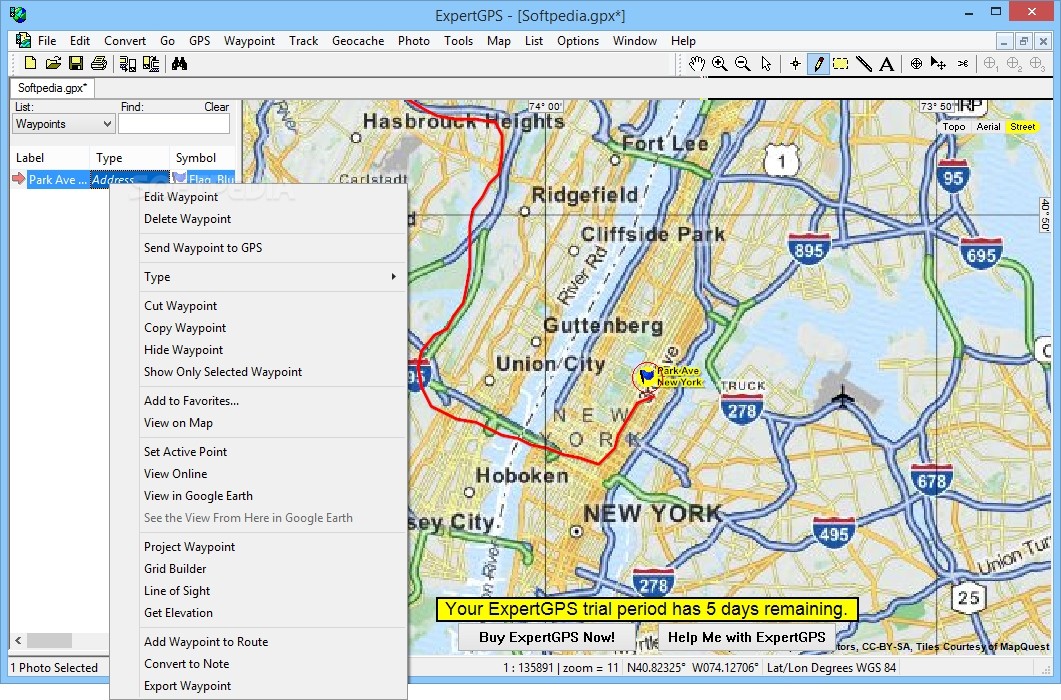
Task: Click the Lat/Lon Degrees WGS 84 status entry
Action: point(831,668)
